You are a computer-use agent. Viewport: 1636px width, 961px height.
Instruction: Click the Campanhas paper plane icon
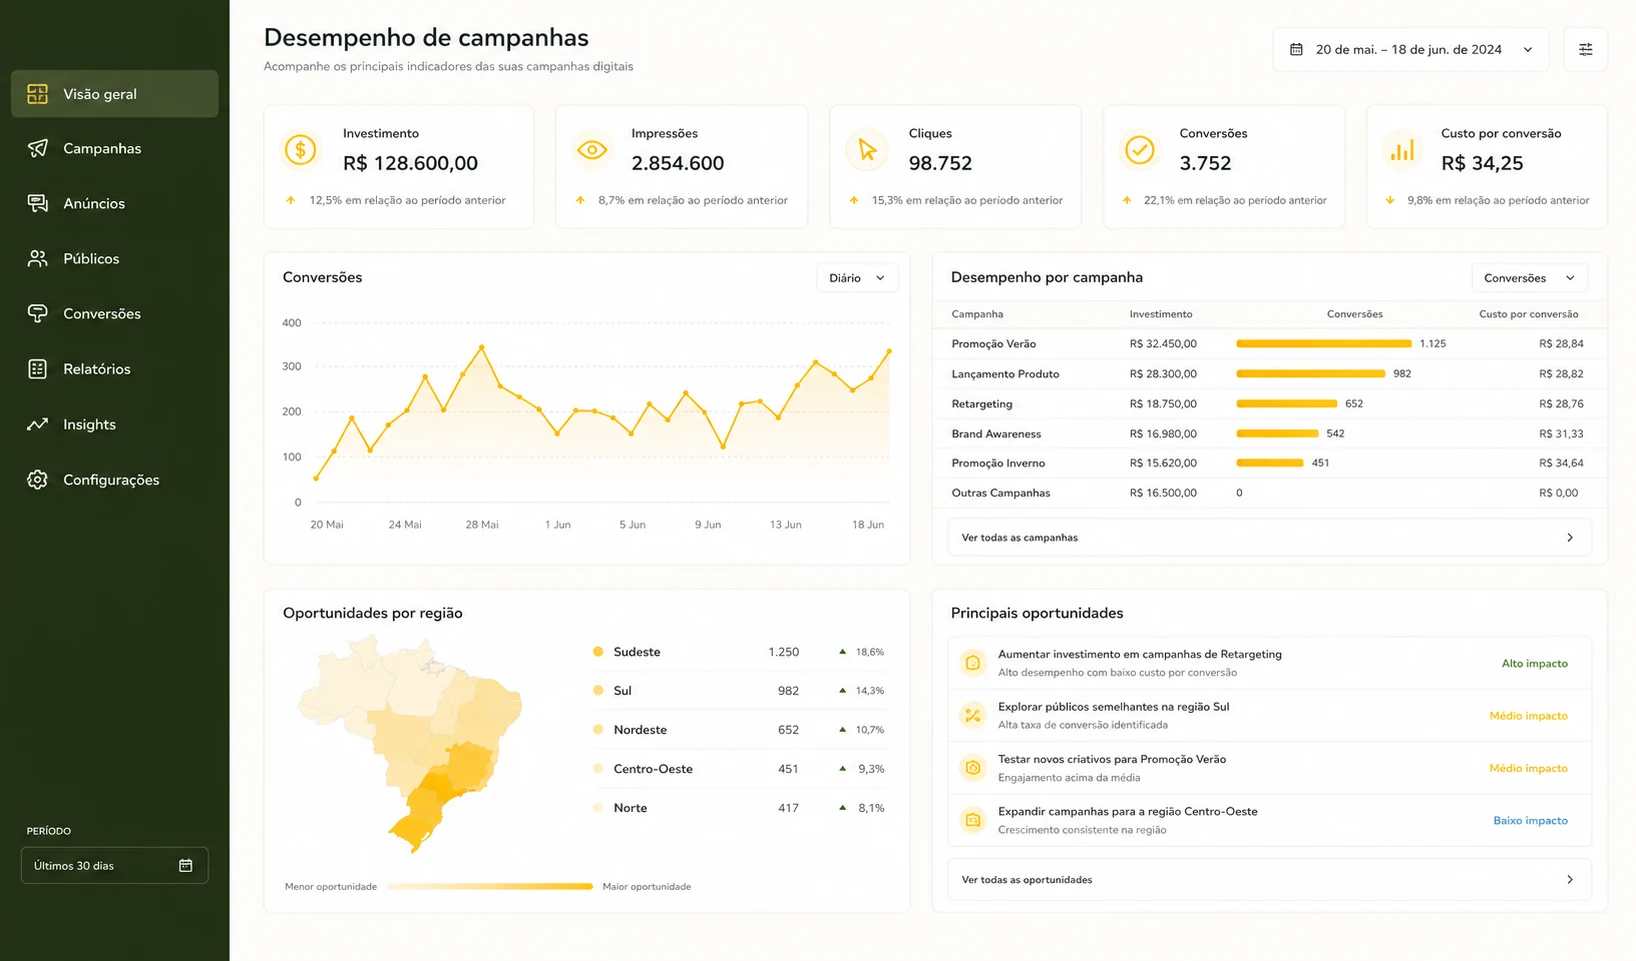point(37,148)
